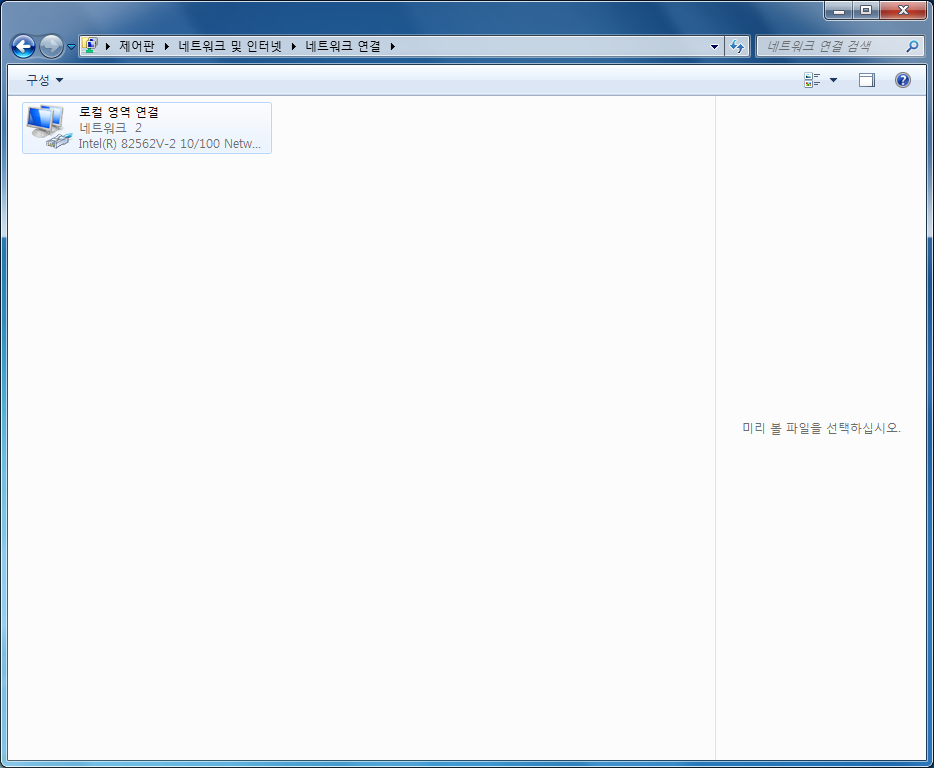Image resolution: width=934 pixels, height=768 pixels.
Task: Click the search magnifier icon
Action: [x=912, y=46]
